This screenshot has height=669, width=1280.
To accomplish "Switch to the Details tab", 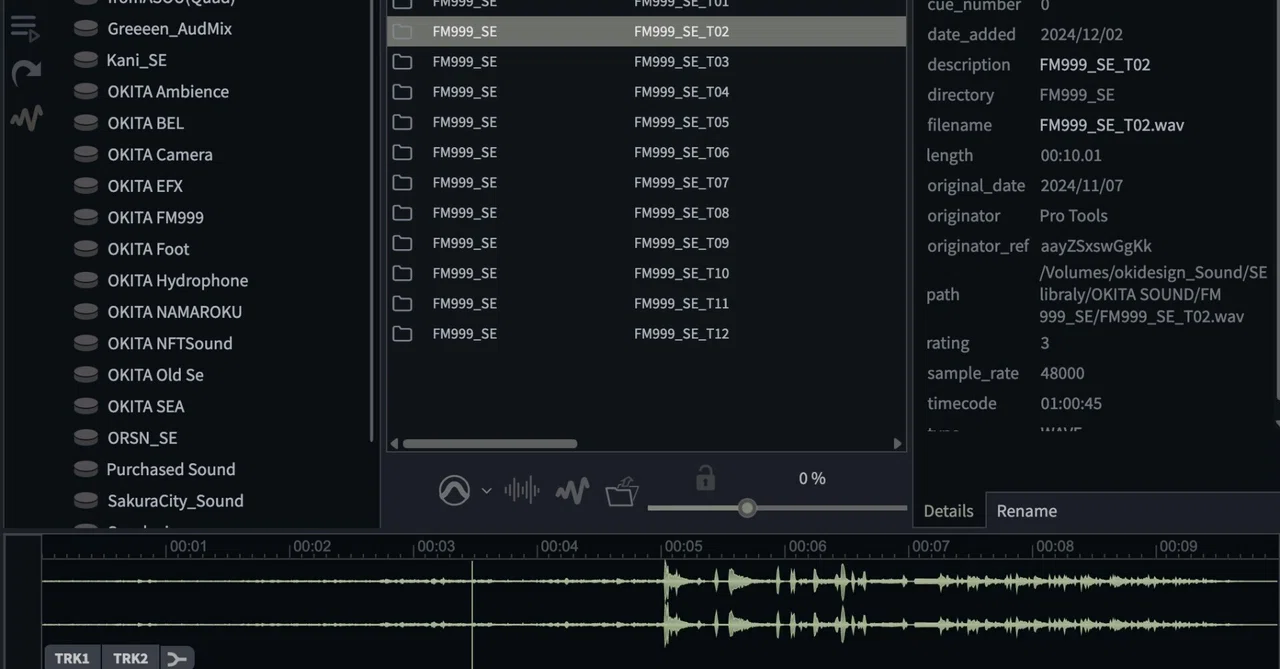I will (948, 511).
